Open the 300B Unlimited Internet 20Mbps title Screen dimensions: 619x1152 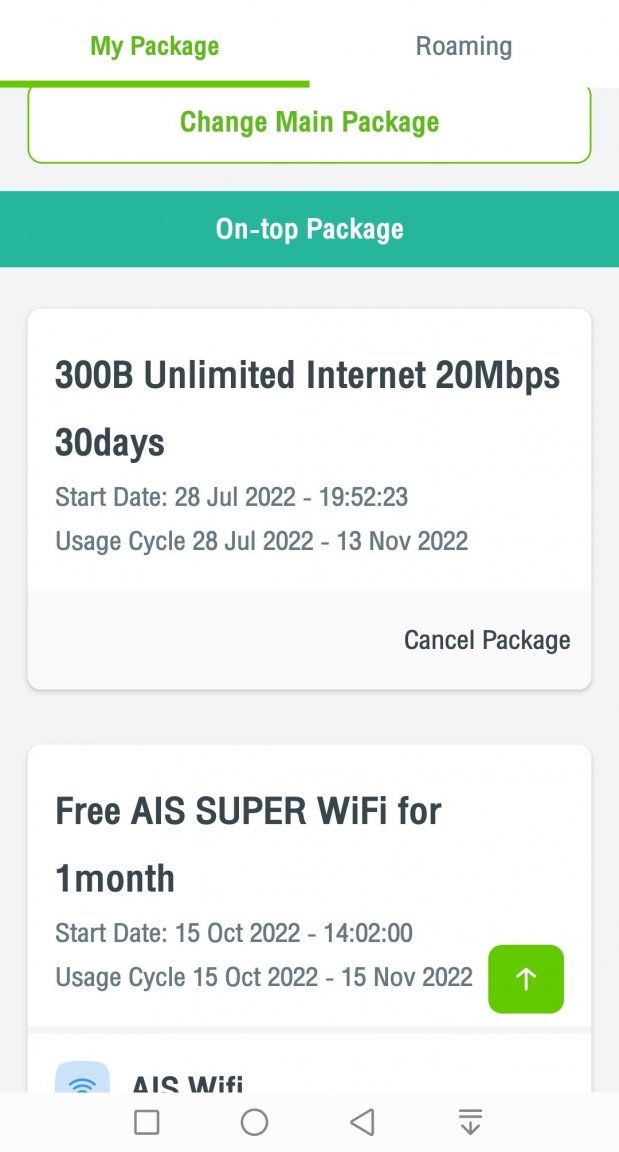pos(307,375)
